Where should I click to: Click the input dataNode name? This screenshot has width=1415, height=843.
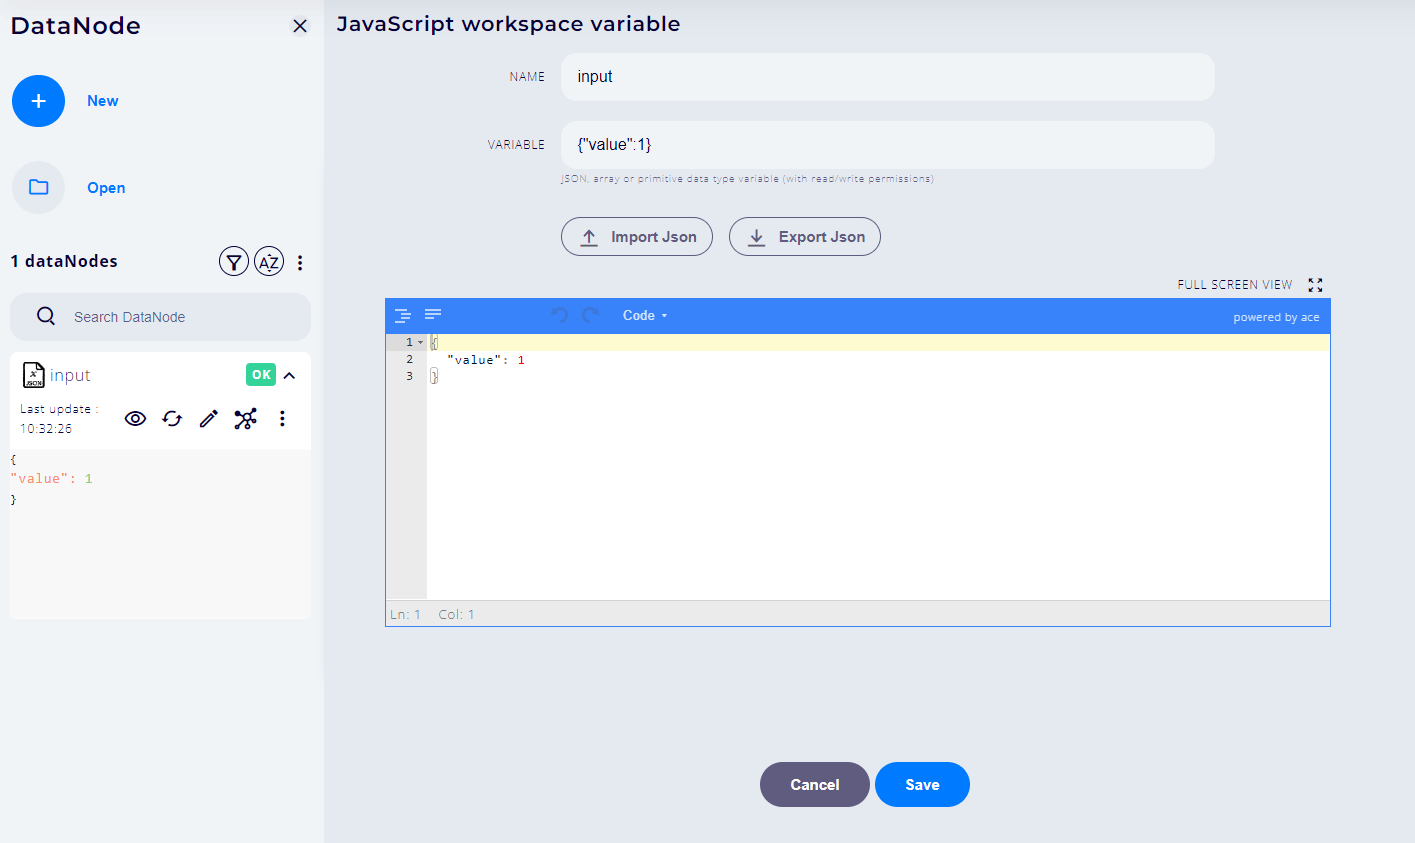(x=70, y=376)
